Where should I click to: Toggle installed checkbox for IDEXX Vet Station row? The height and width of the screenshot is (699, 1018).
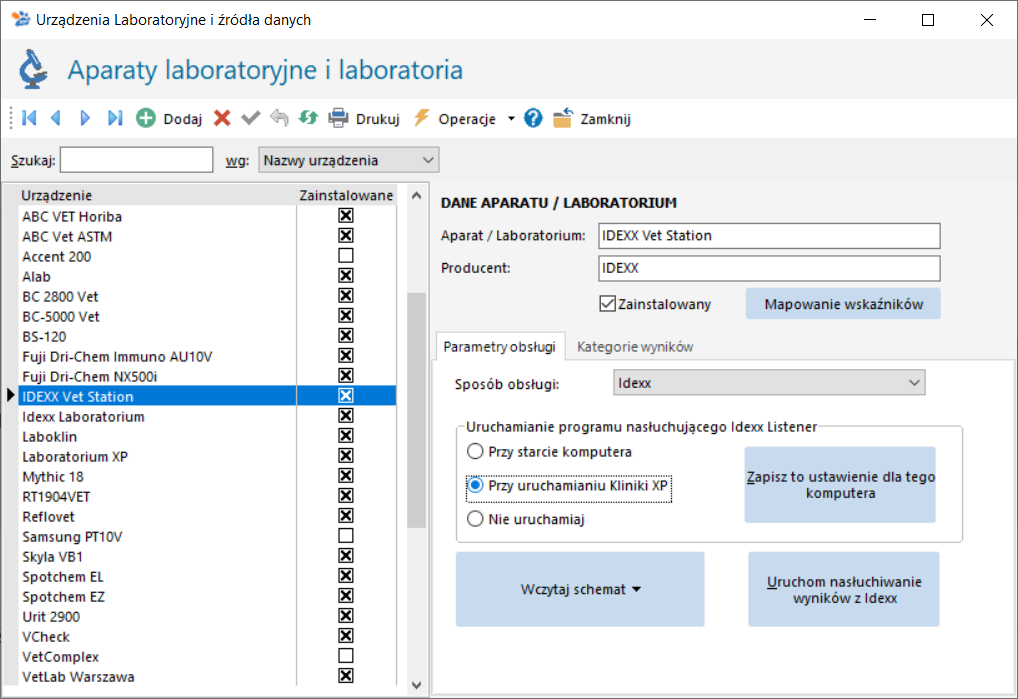coord(346,396)
